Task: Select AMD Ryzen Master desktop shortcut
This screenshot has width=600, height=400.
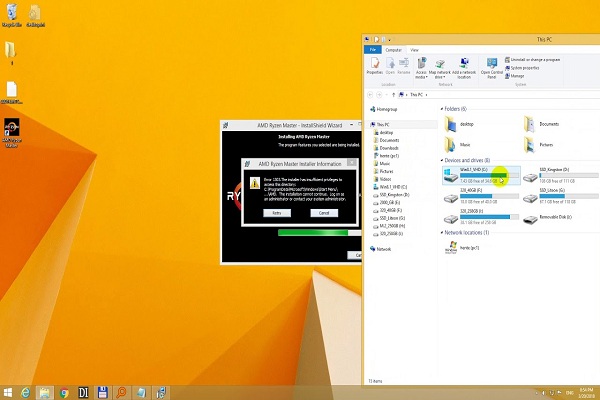Action: (12, 132)
